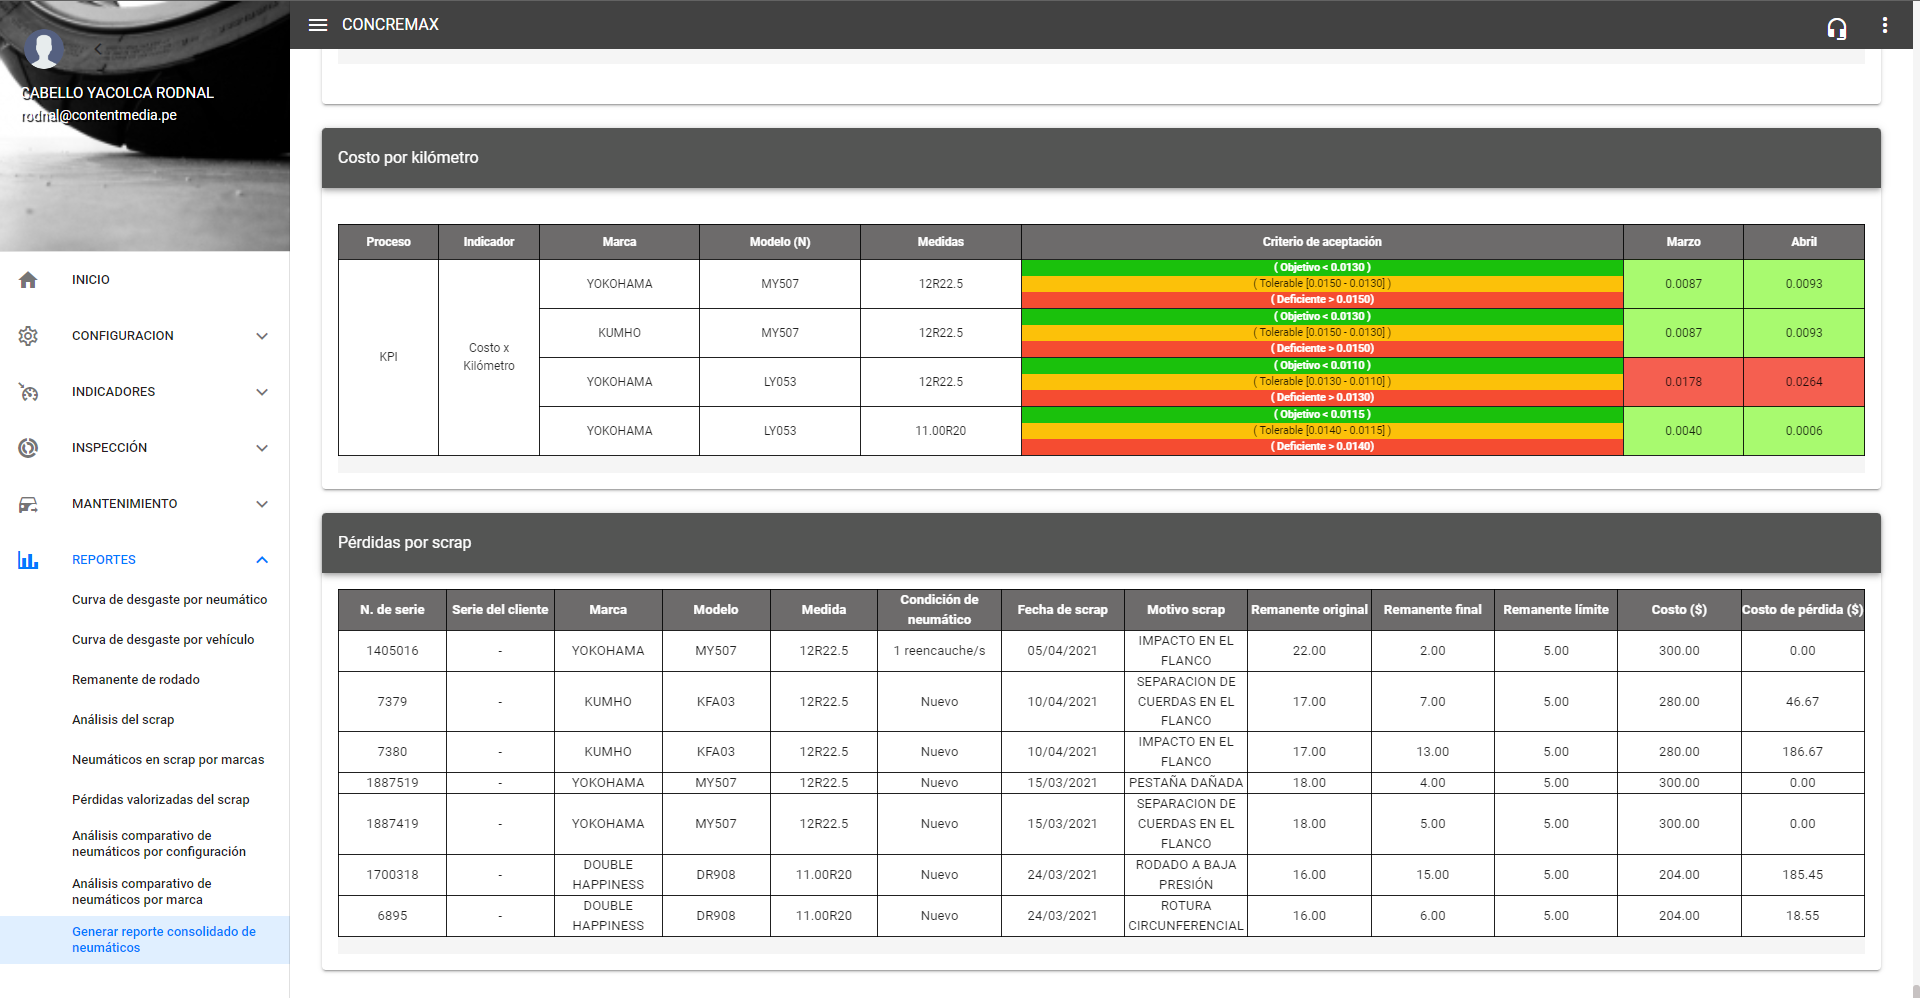Click the gear icon for CONFIGURACION

[28, 336]
